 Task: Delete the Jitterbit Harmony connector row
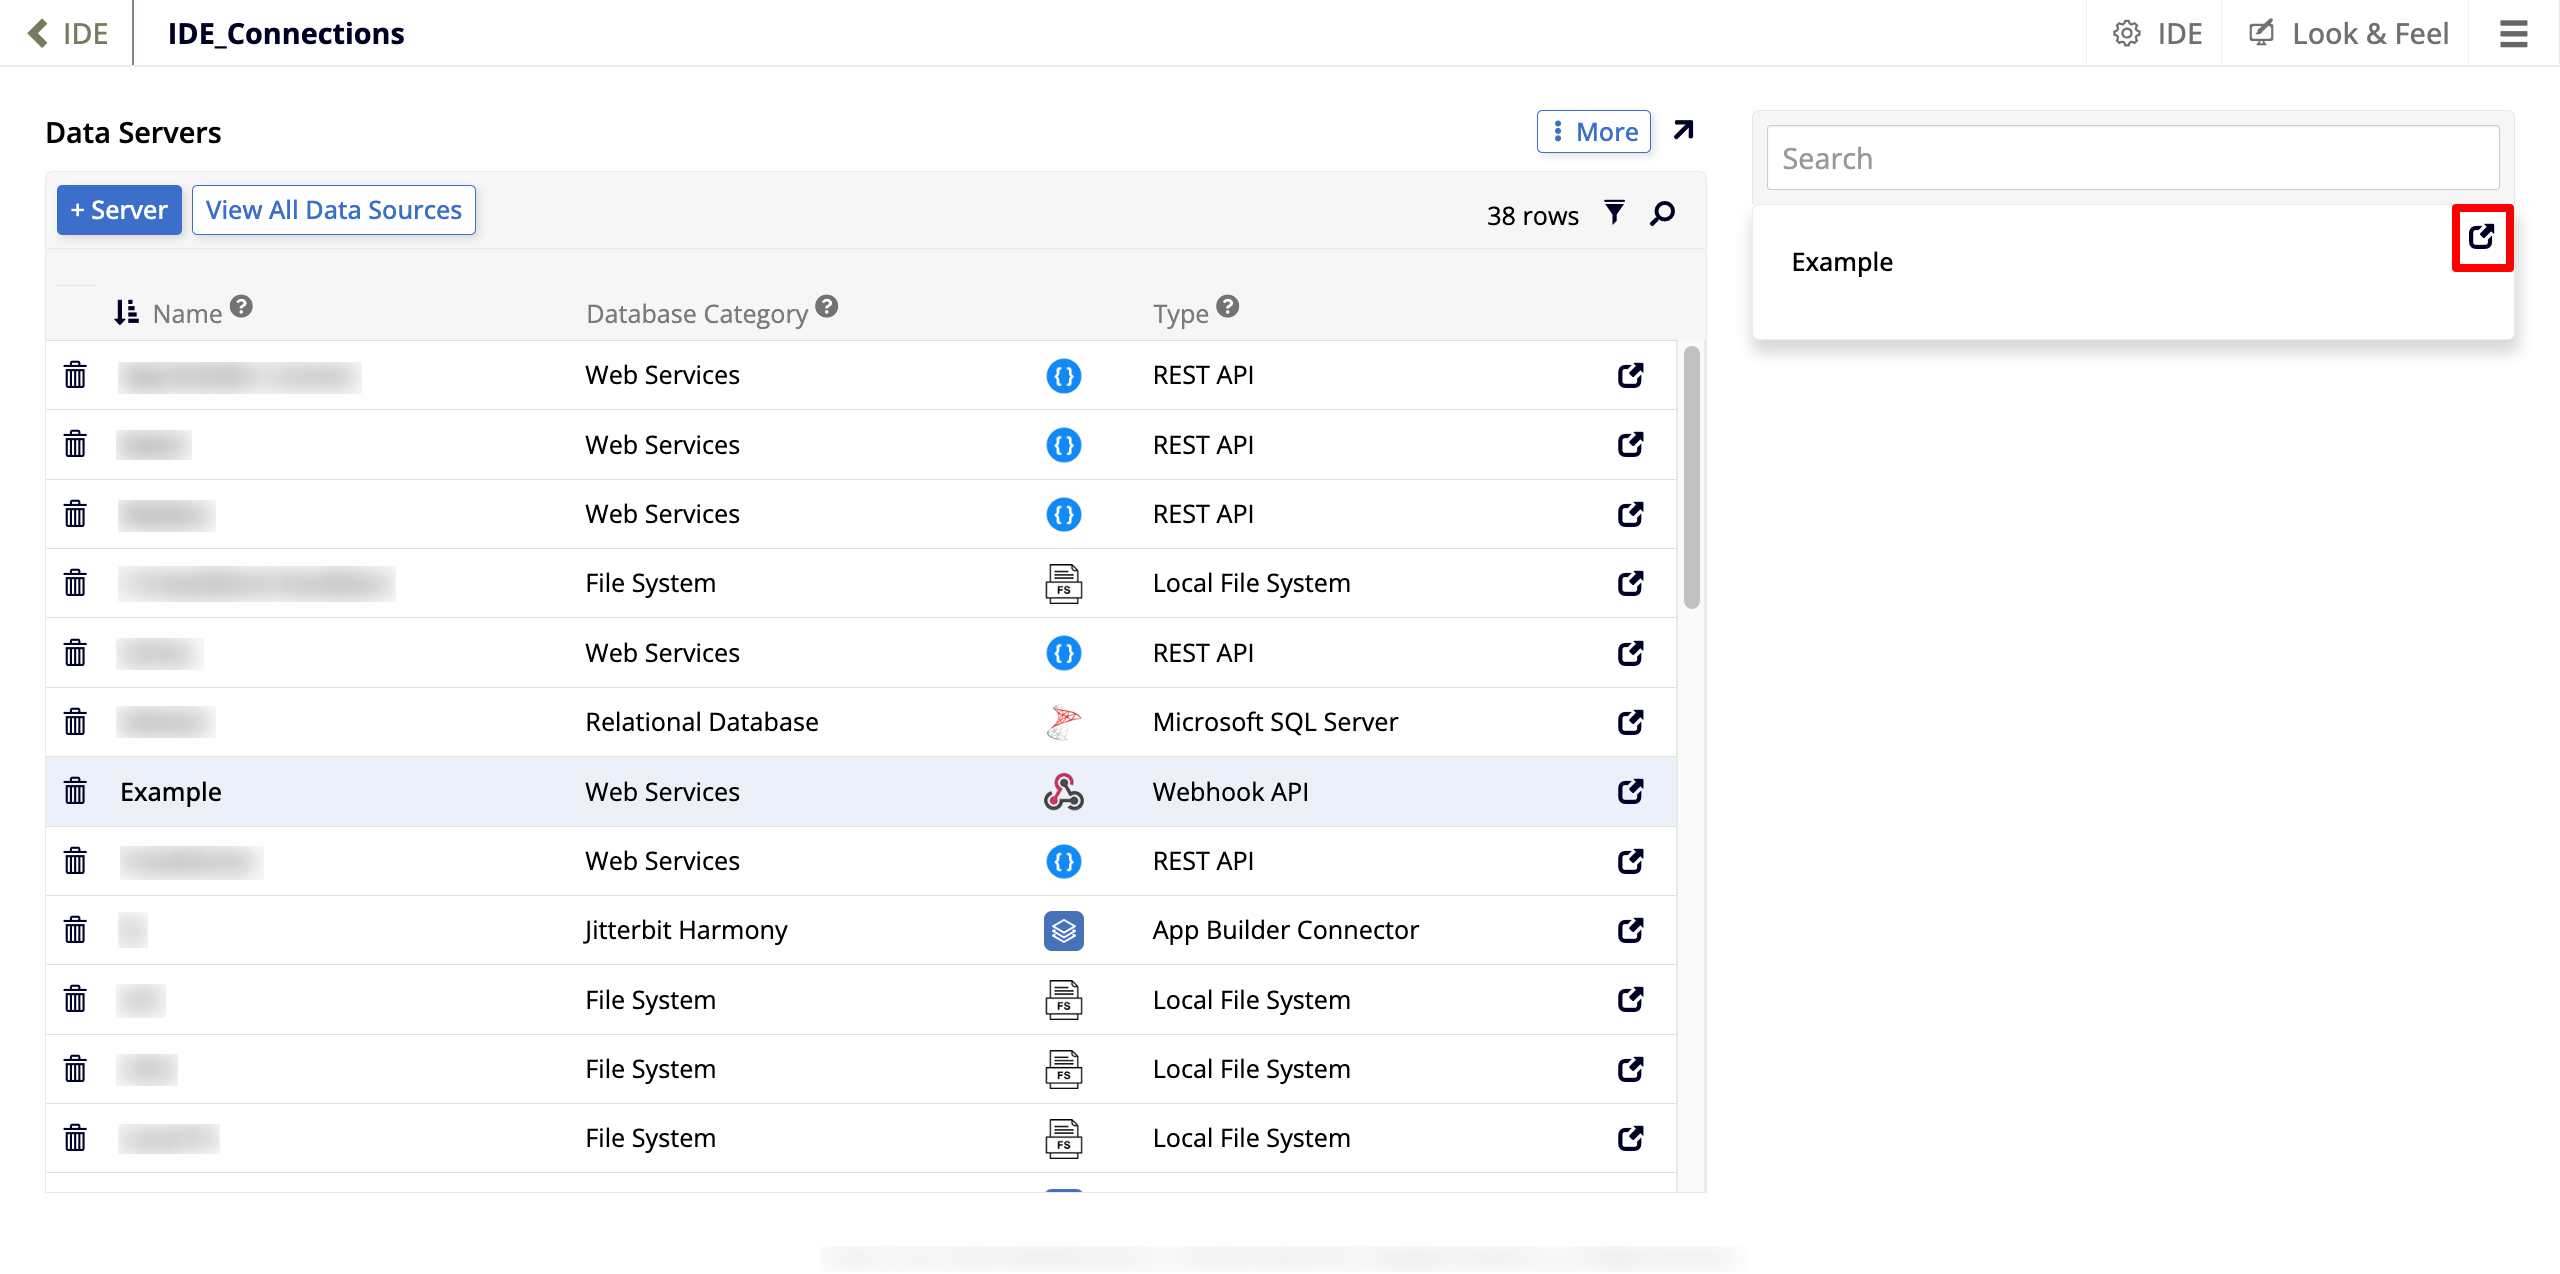point(75,930)
